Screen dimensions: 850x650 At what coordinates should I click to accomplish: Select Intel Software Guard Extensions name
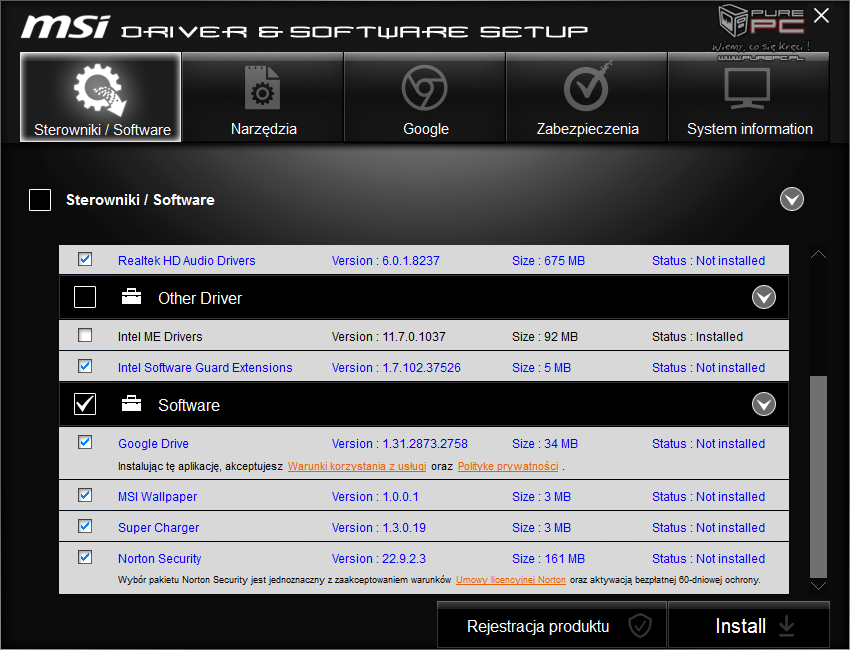[x=205, y=368]
